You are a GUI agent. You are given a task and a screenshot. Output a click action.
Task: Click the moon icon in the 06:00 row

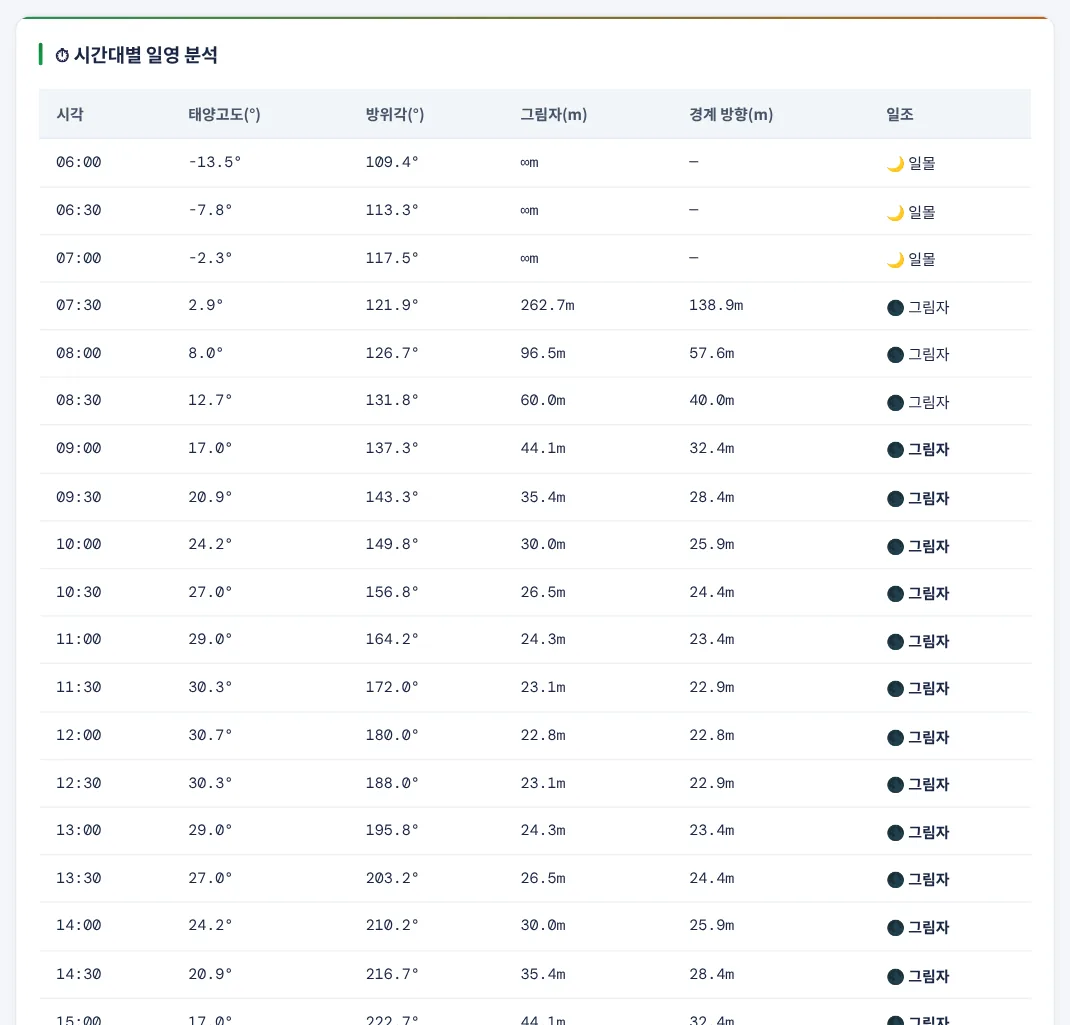tap(895, 163)
